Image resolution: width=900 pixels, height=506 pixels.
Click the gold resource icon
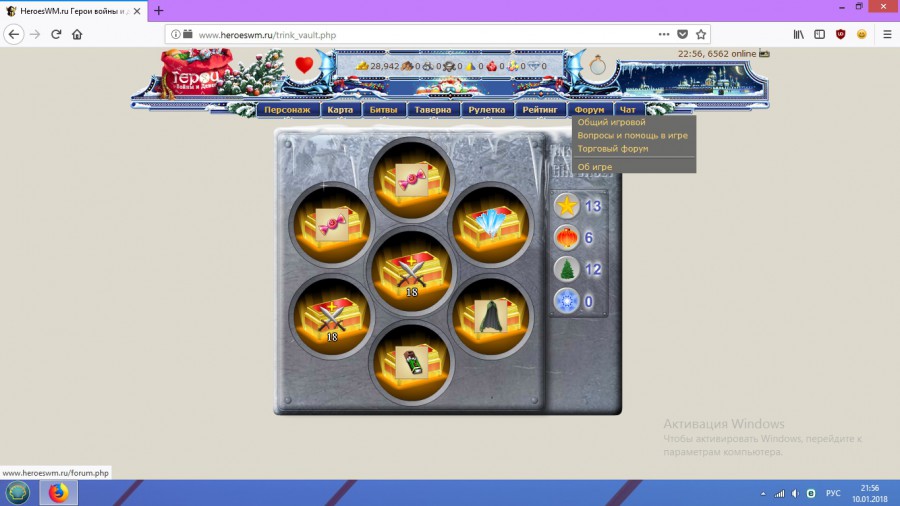(362, 66)
